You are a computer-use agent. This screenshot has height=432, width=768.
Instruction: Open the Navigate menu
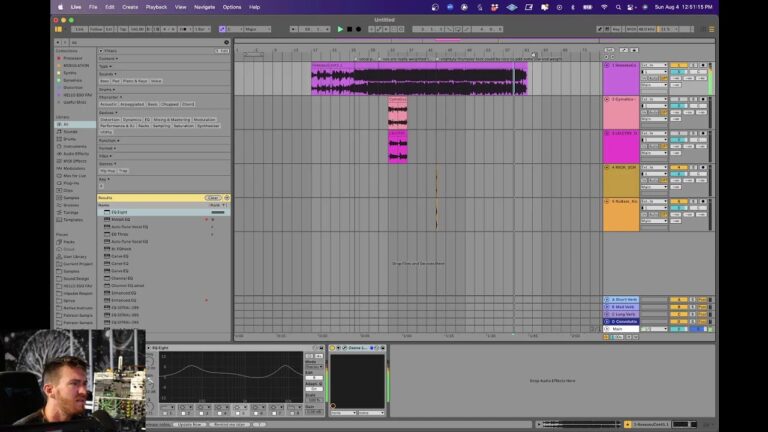click(x=204, y=6)
